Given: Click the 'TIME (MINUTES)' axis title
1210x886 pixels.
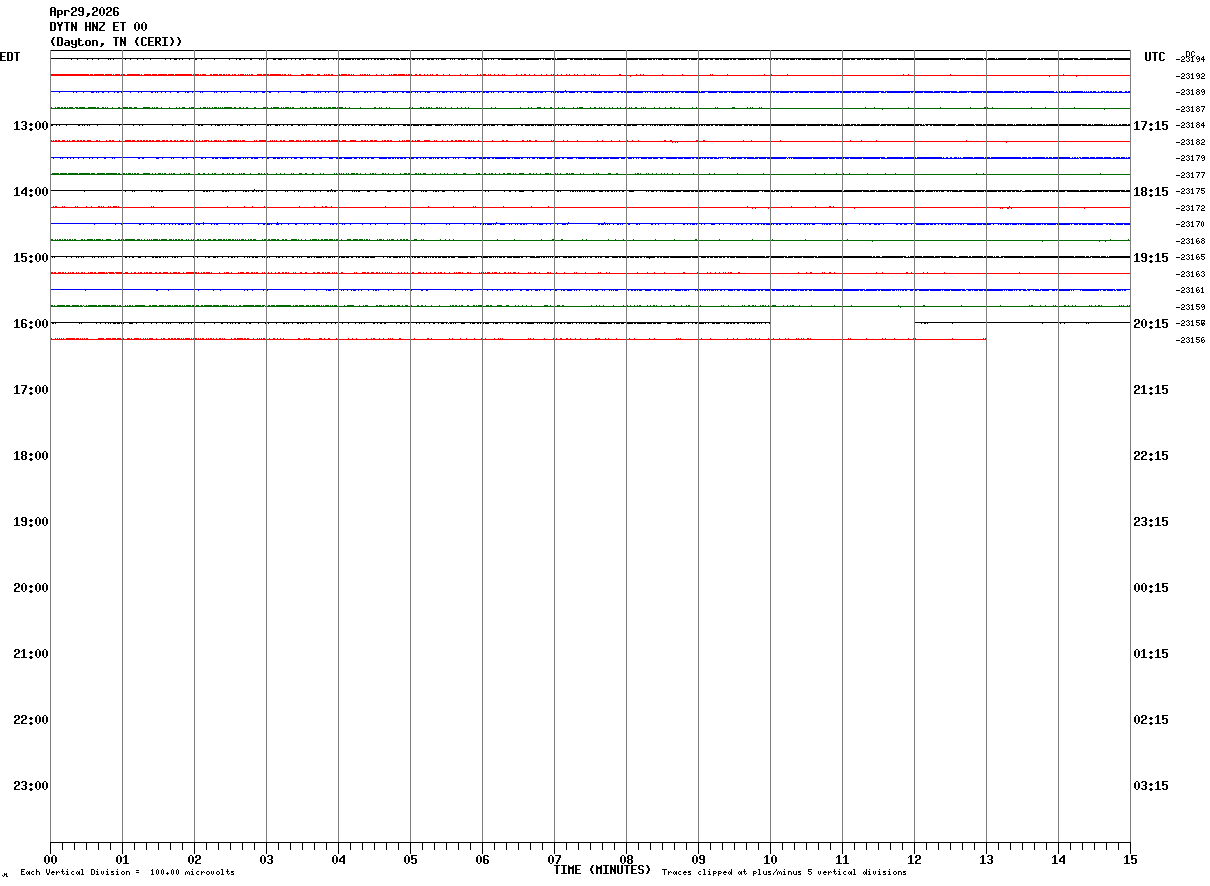Looking at the screenshot, I should coord(602,870).
